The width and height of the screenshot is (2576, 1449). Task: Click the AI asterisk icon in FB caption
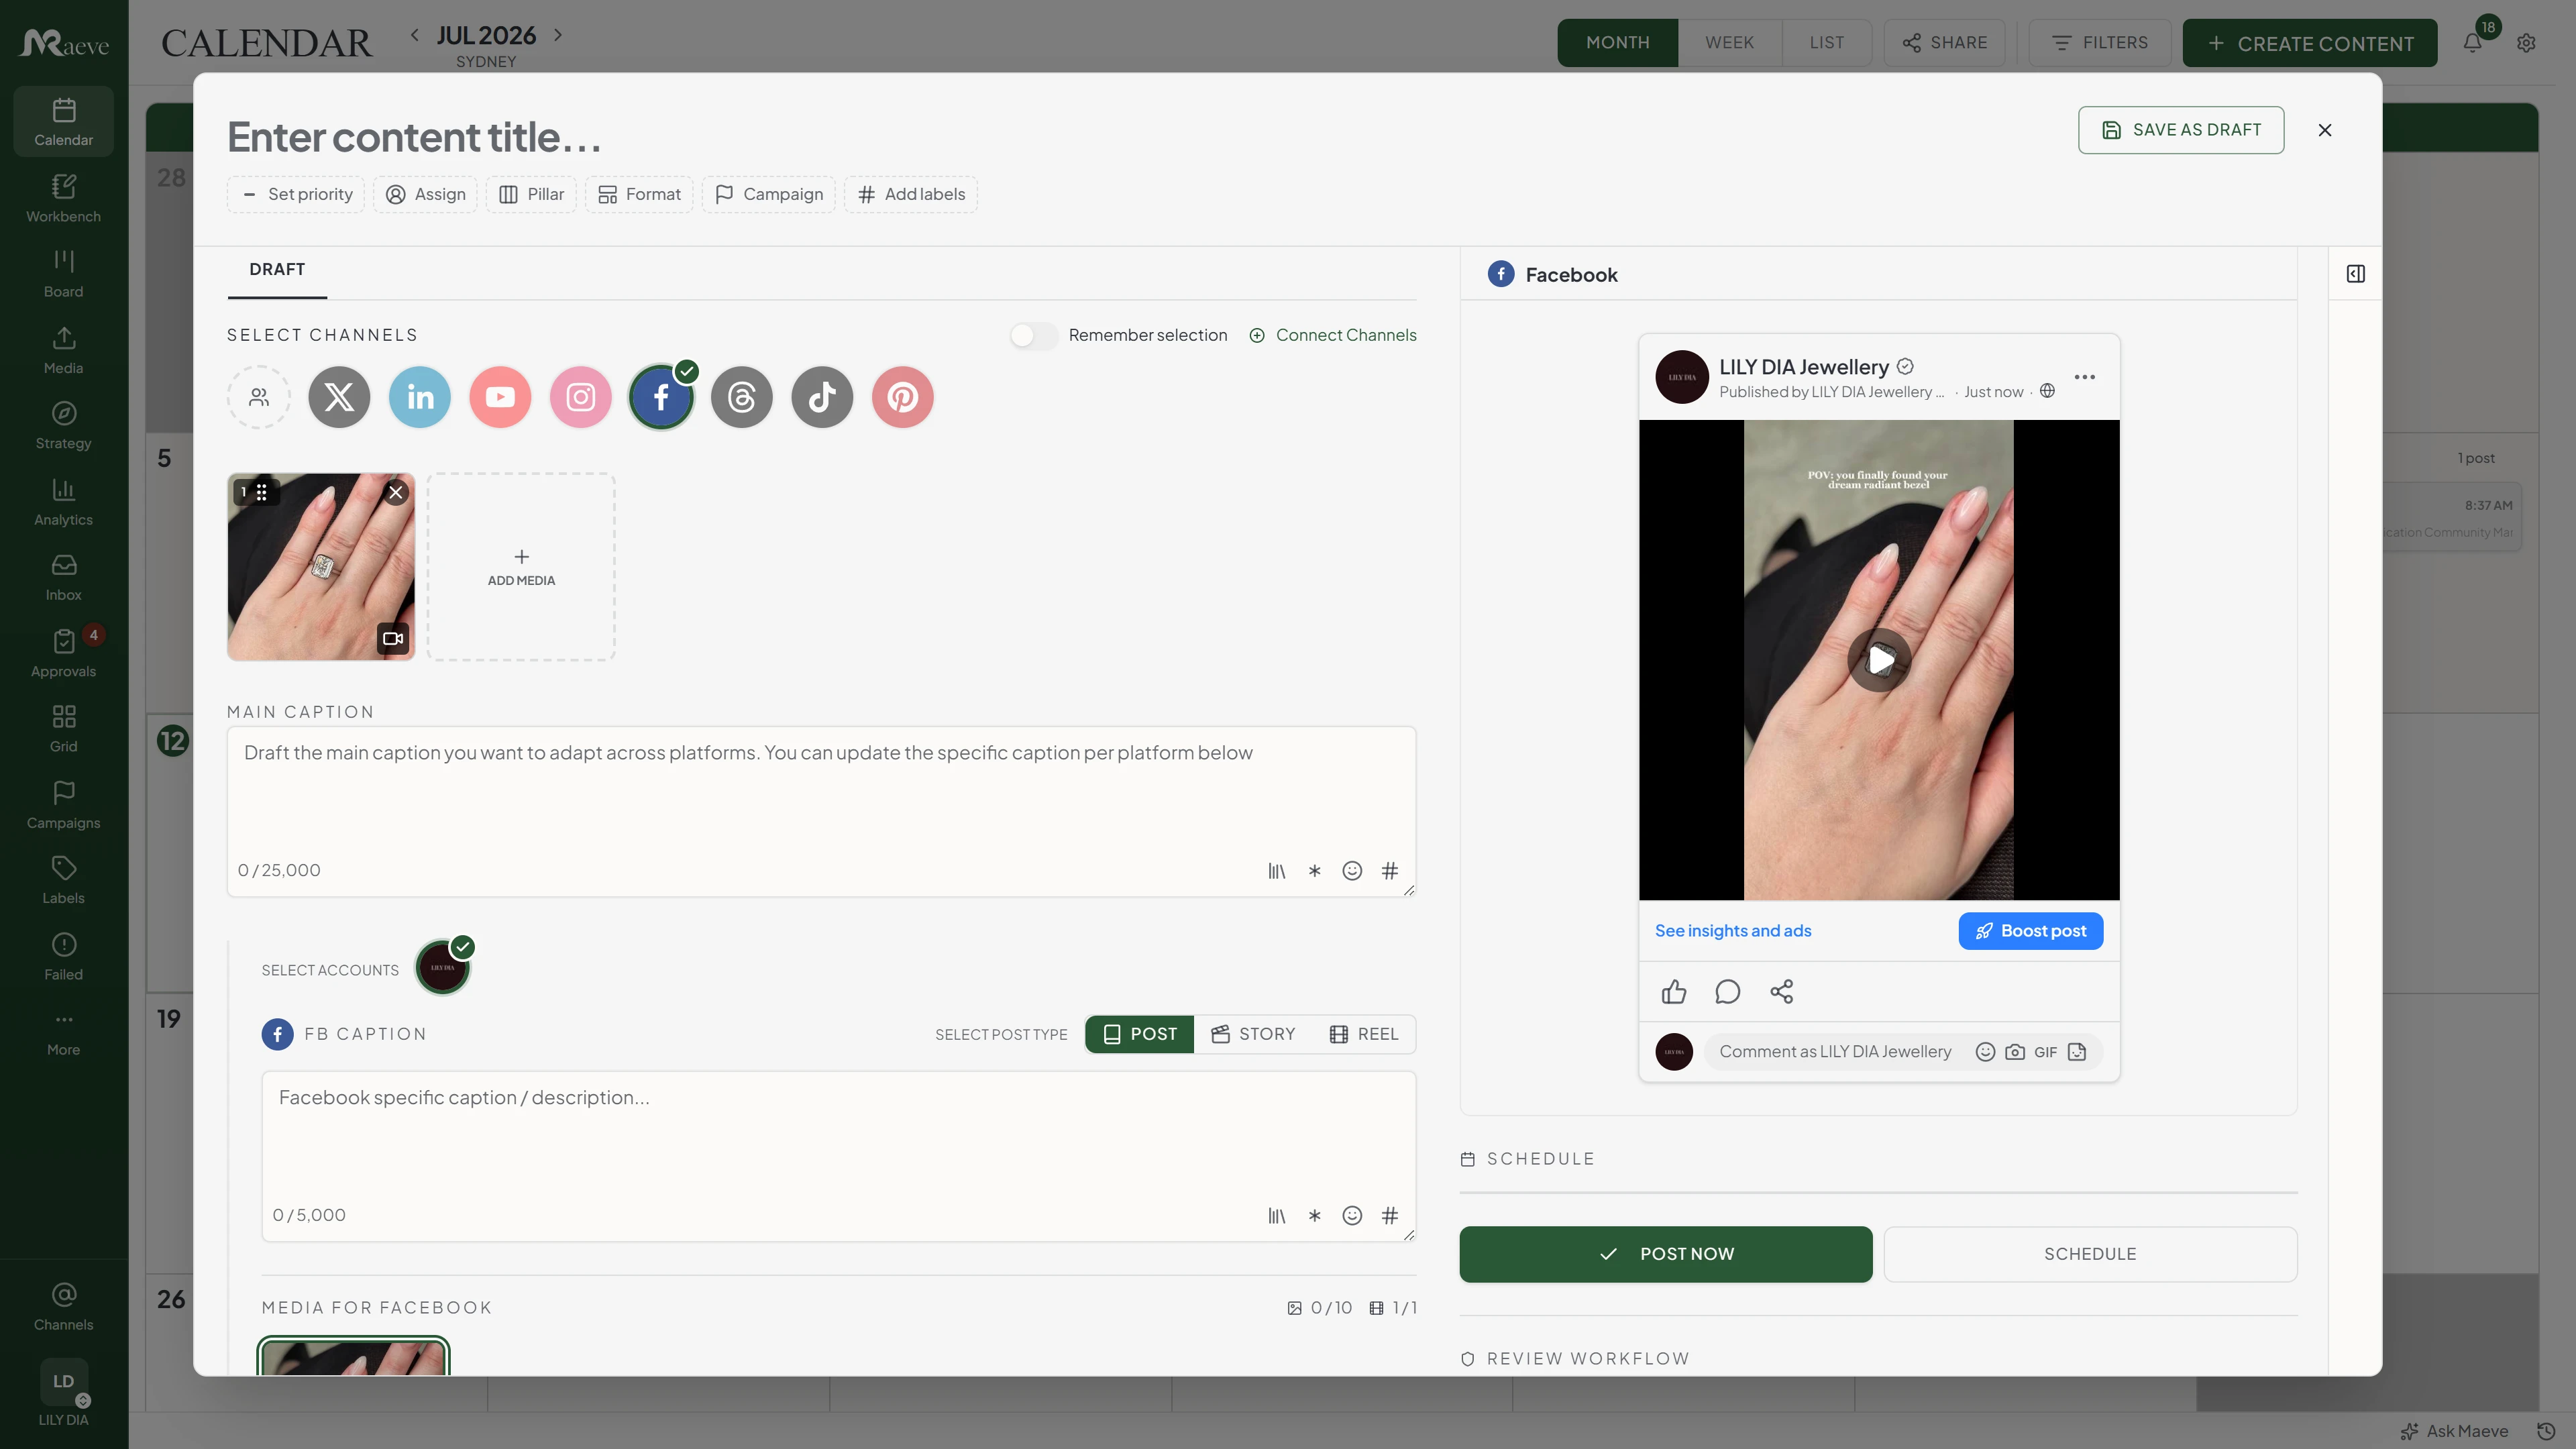[x=1314, y=1216]
